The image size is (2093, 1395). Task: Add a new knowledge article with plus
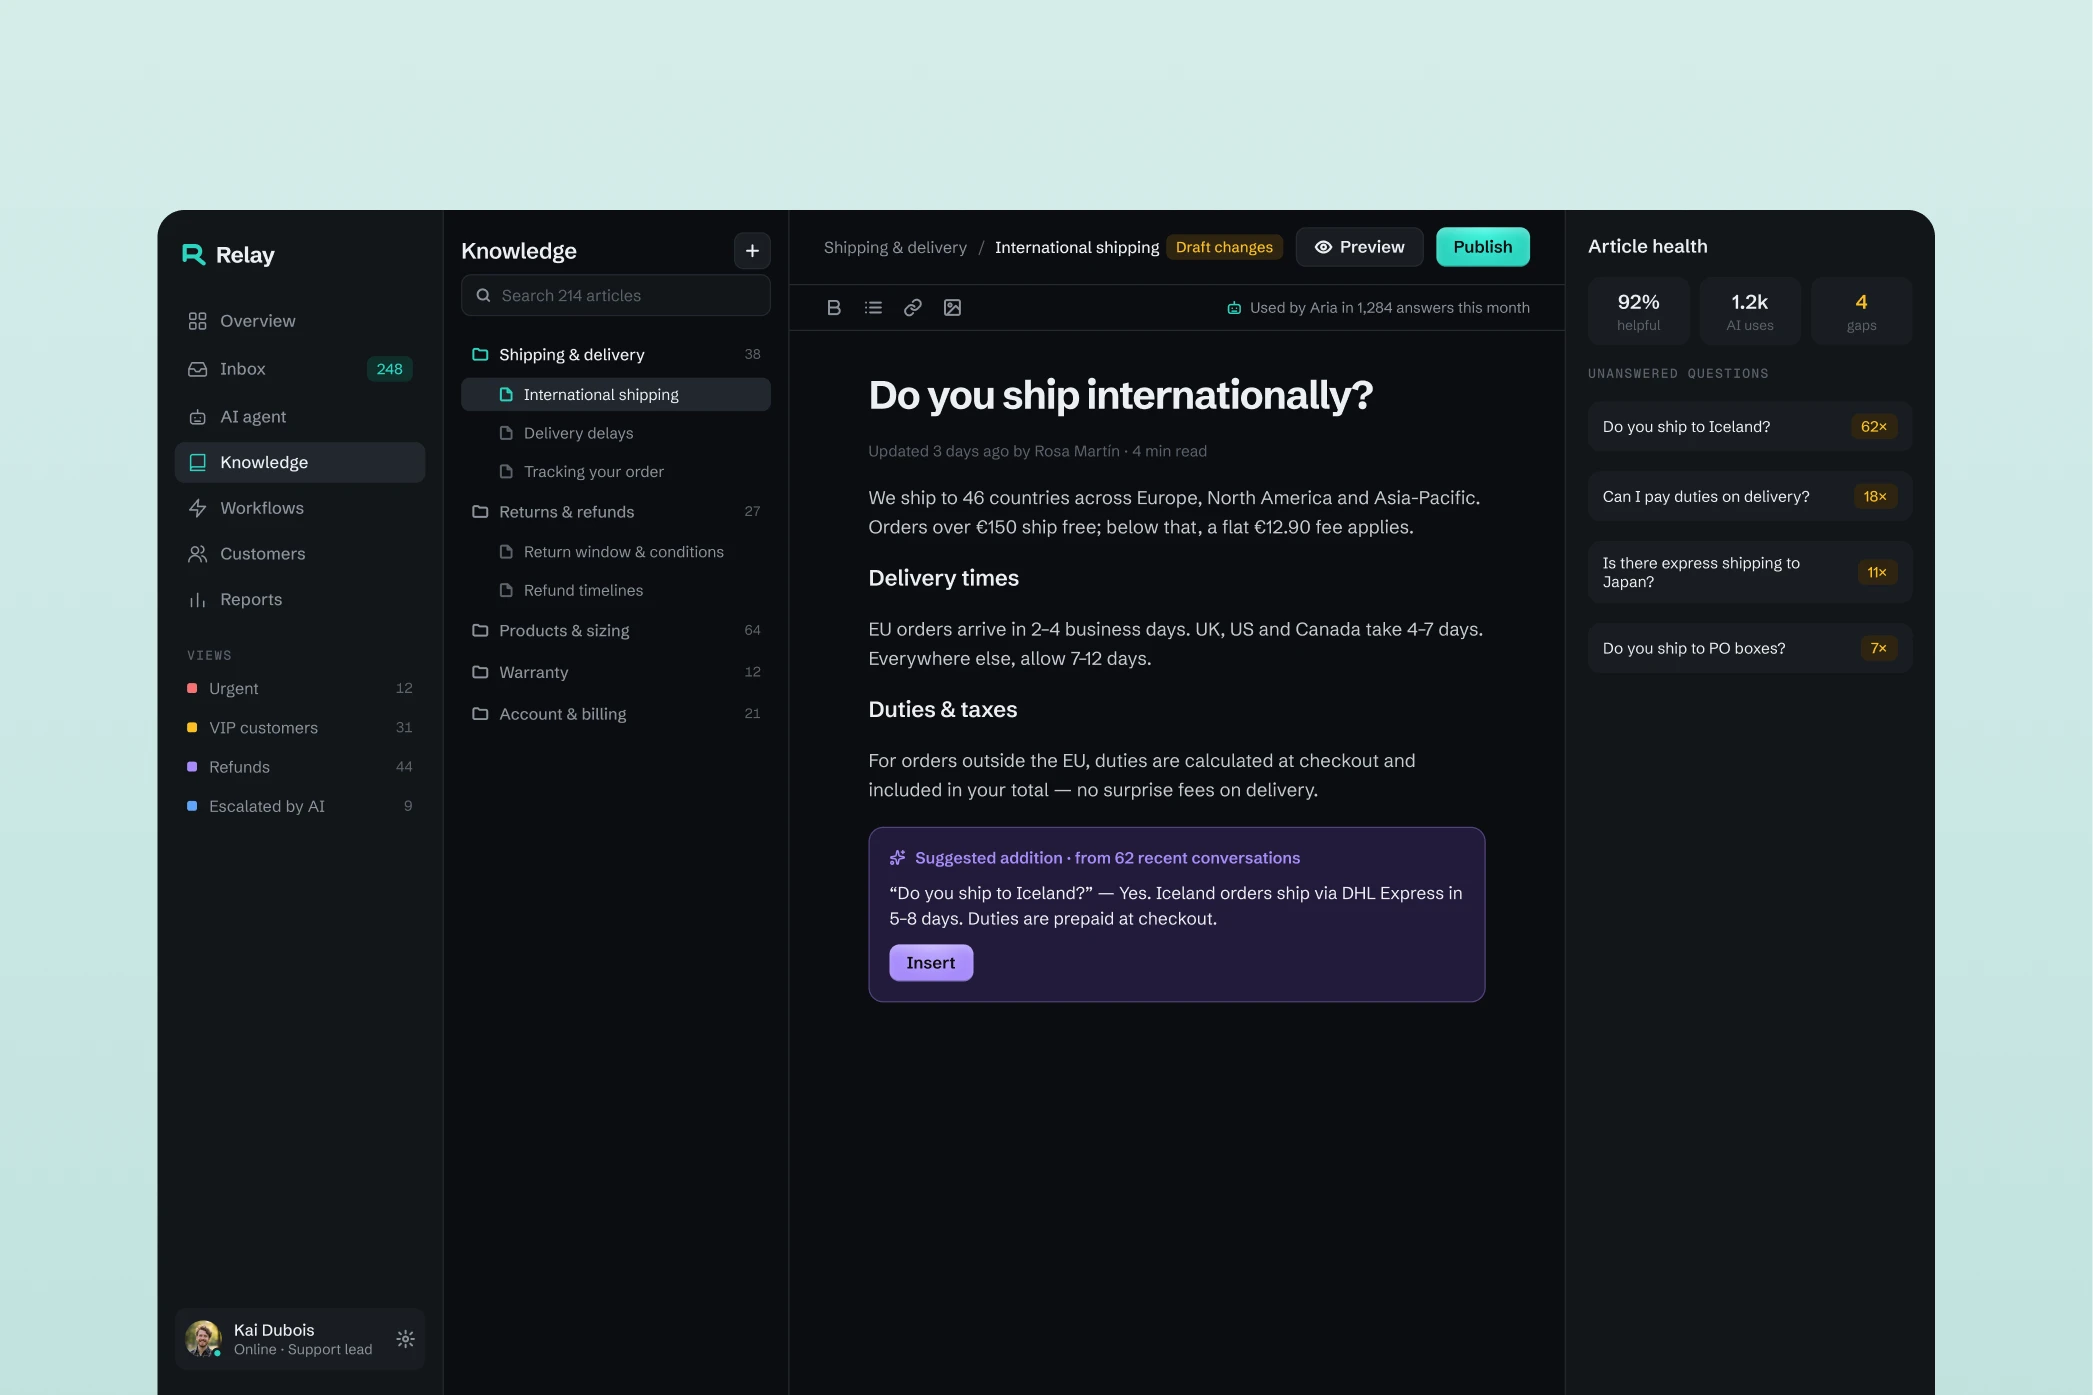point(752,251)
